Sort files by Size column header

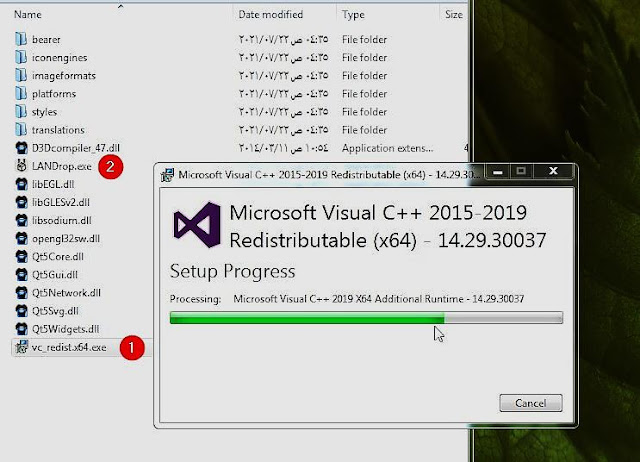pos(453,14)
